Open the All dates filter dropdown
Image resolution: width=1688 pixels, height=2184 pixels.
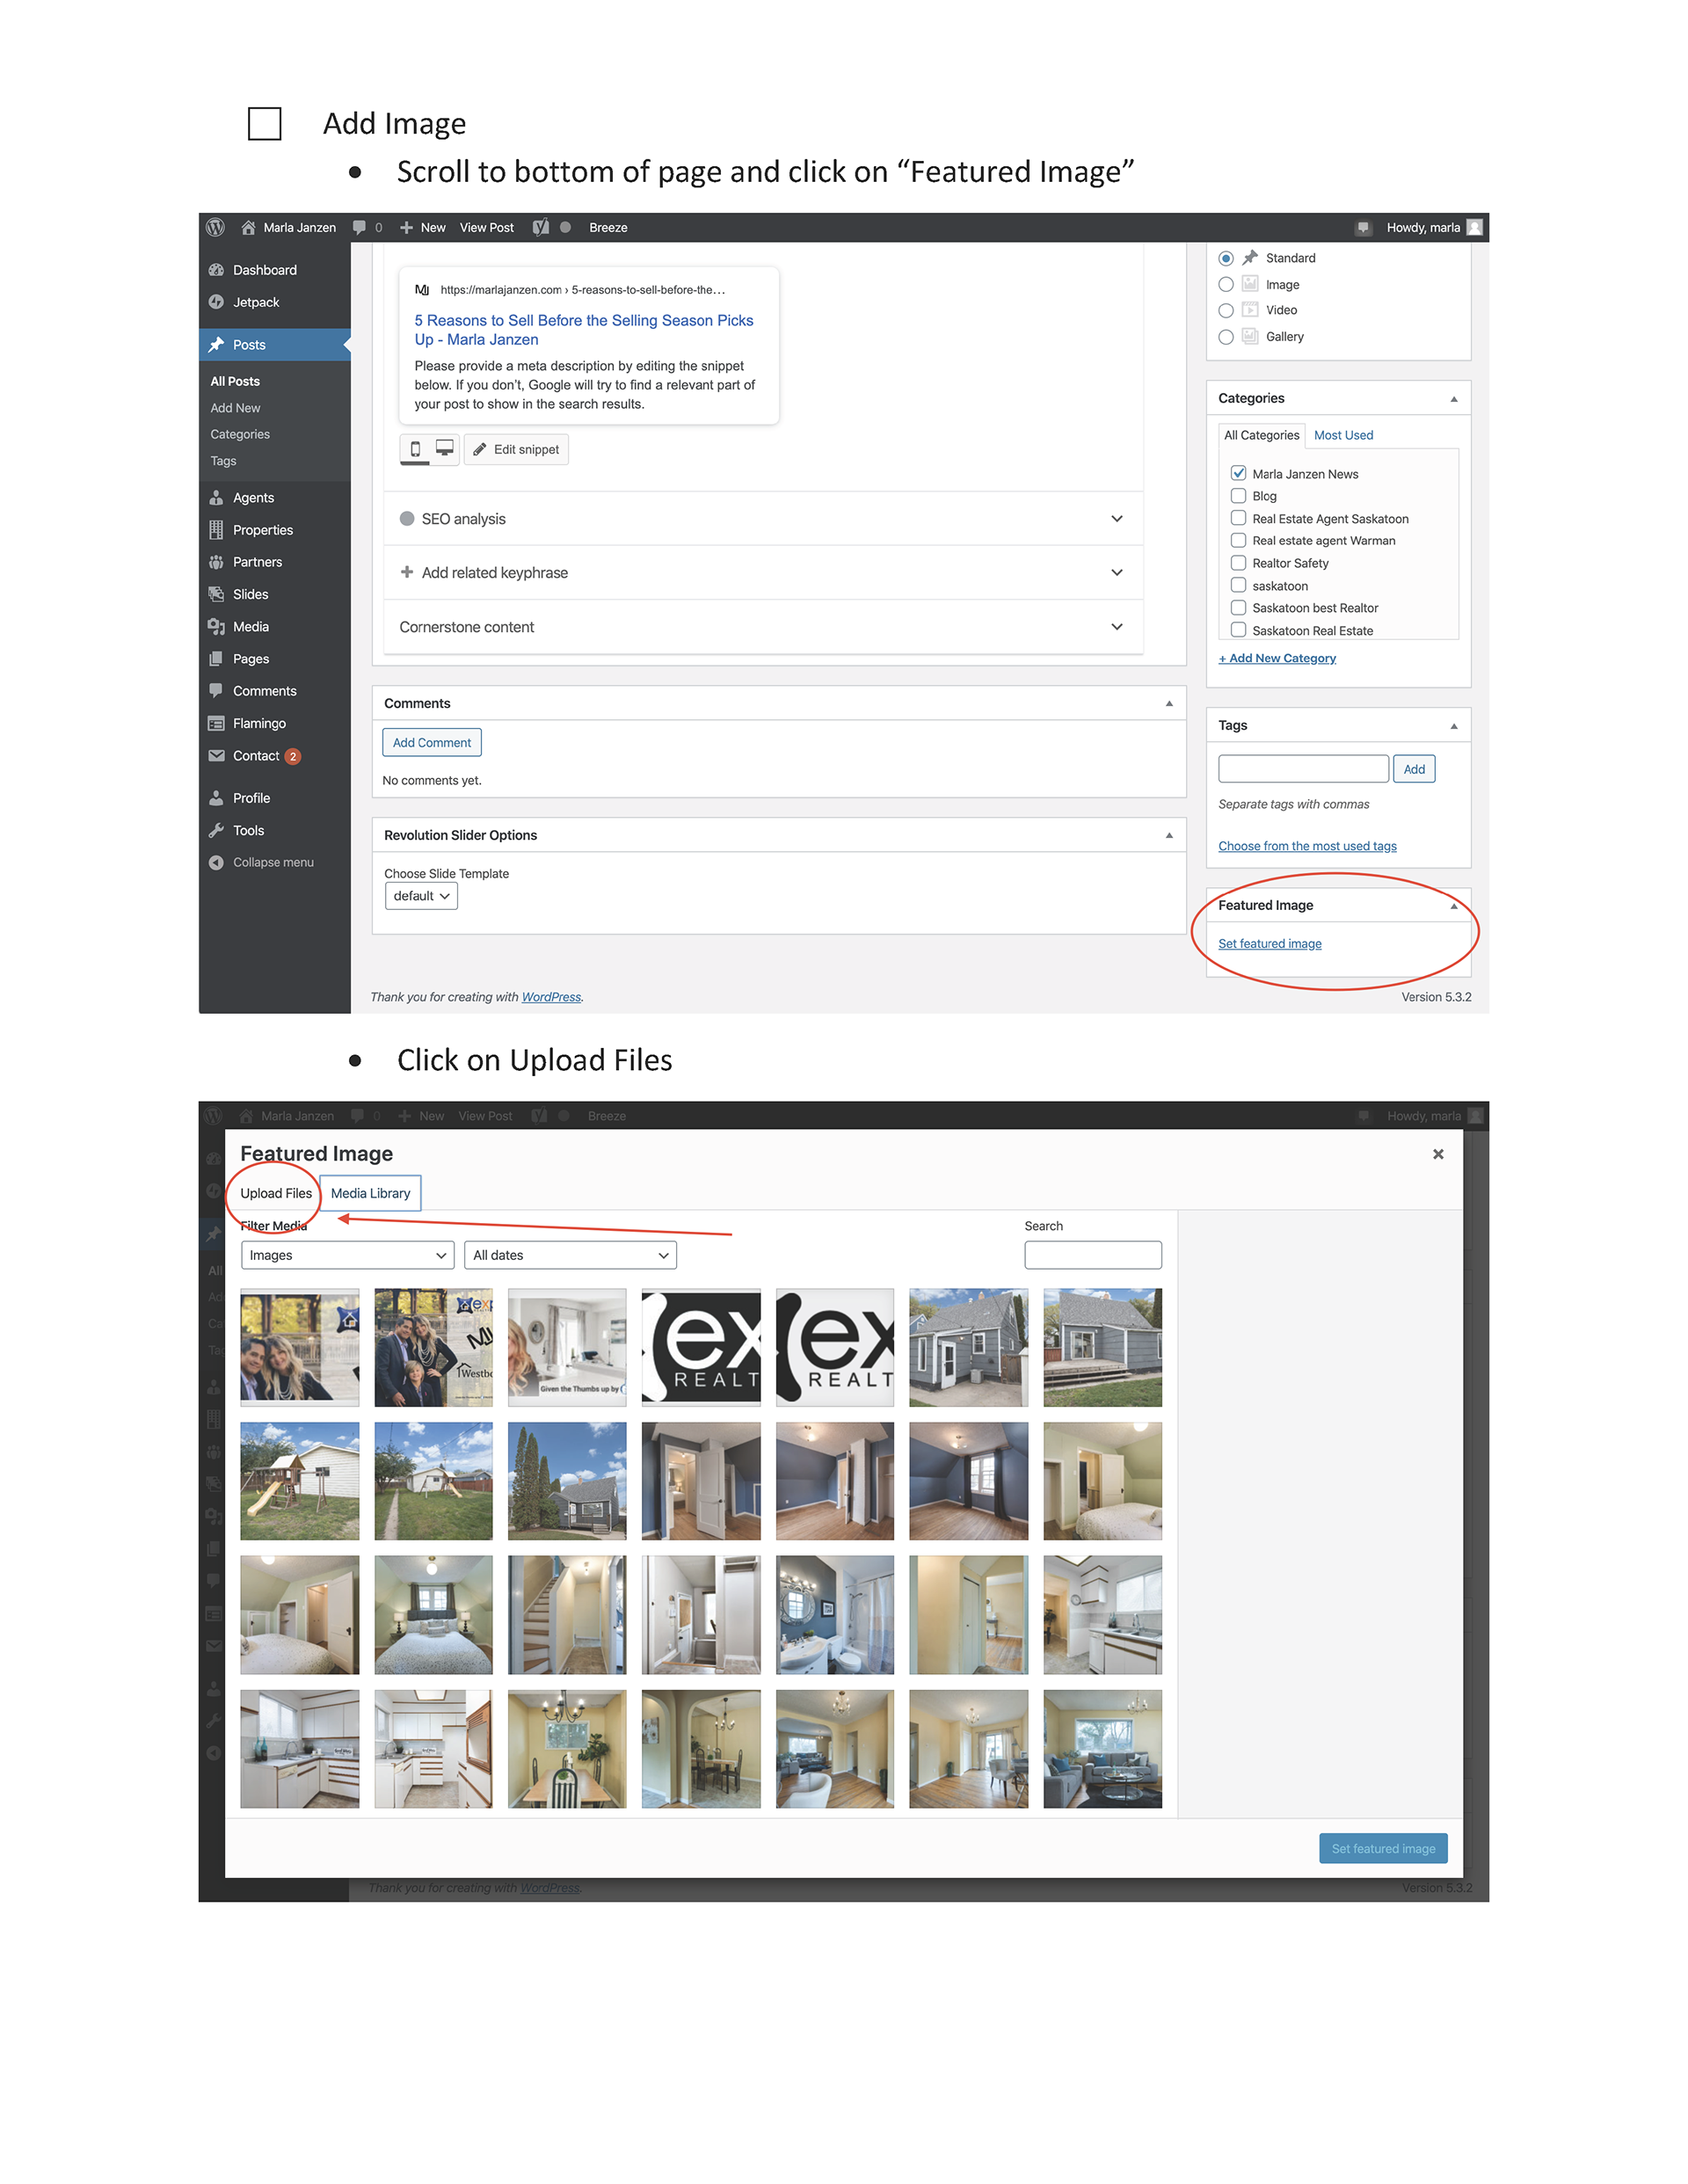[570, 1255]
